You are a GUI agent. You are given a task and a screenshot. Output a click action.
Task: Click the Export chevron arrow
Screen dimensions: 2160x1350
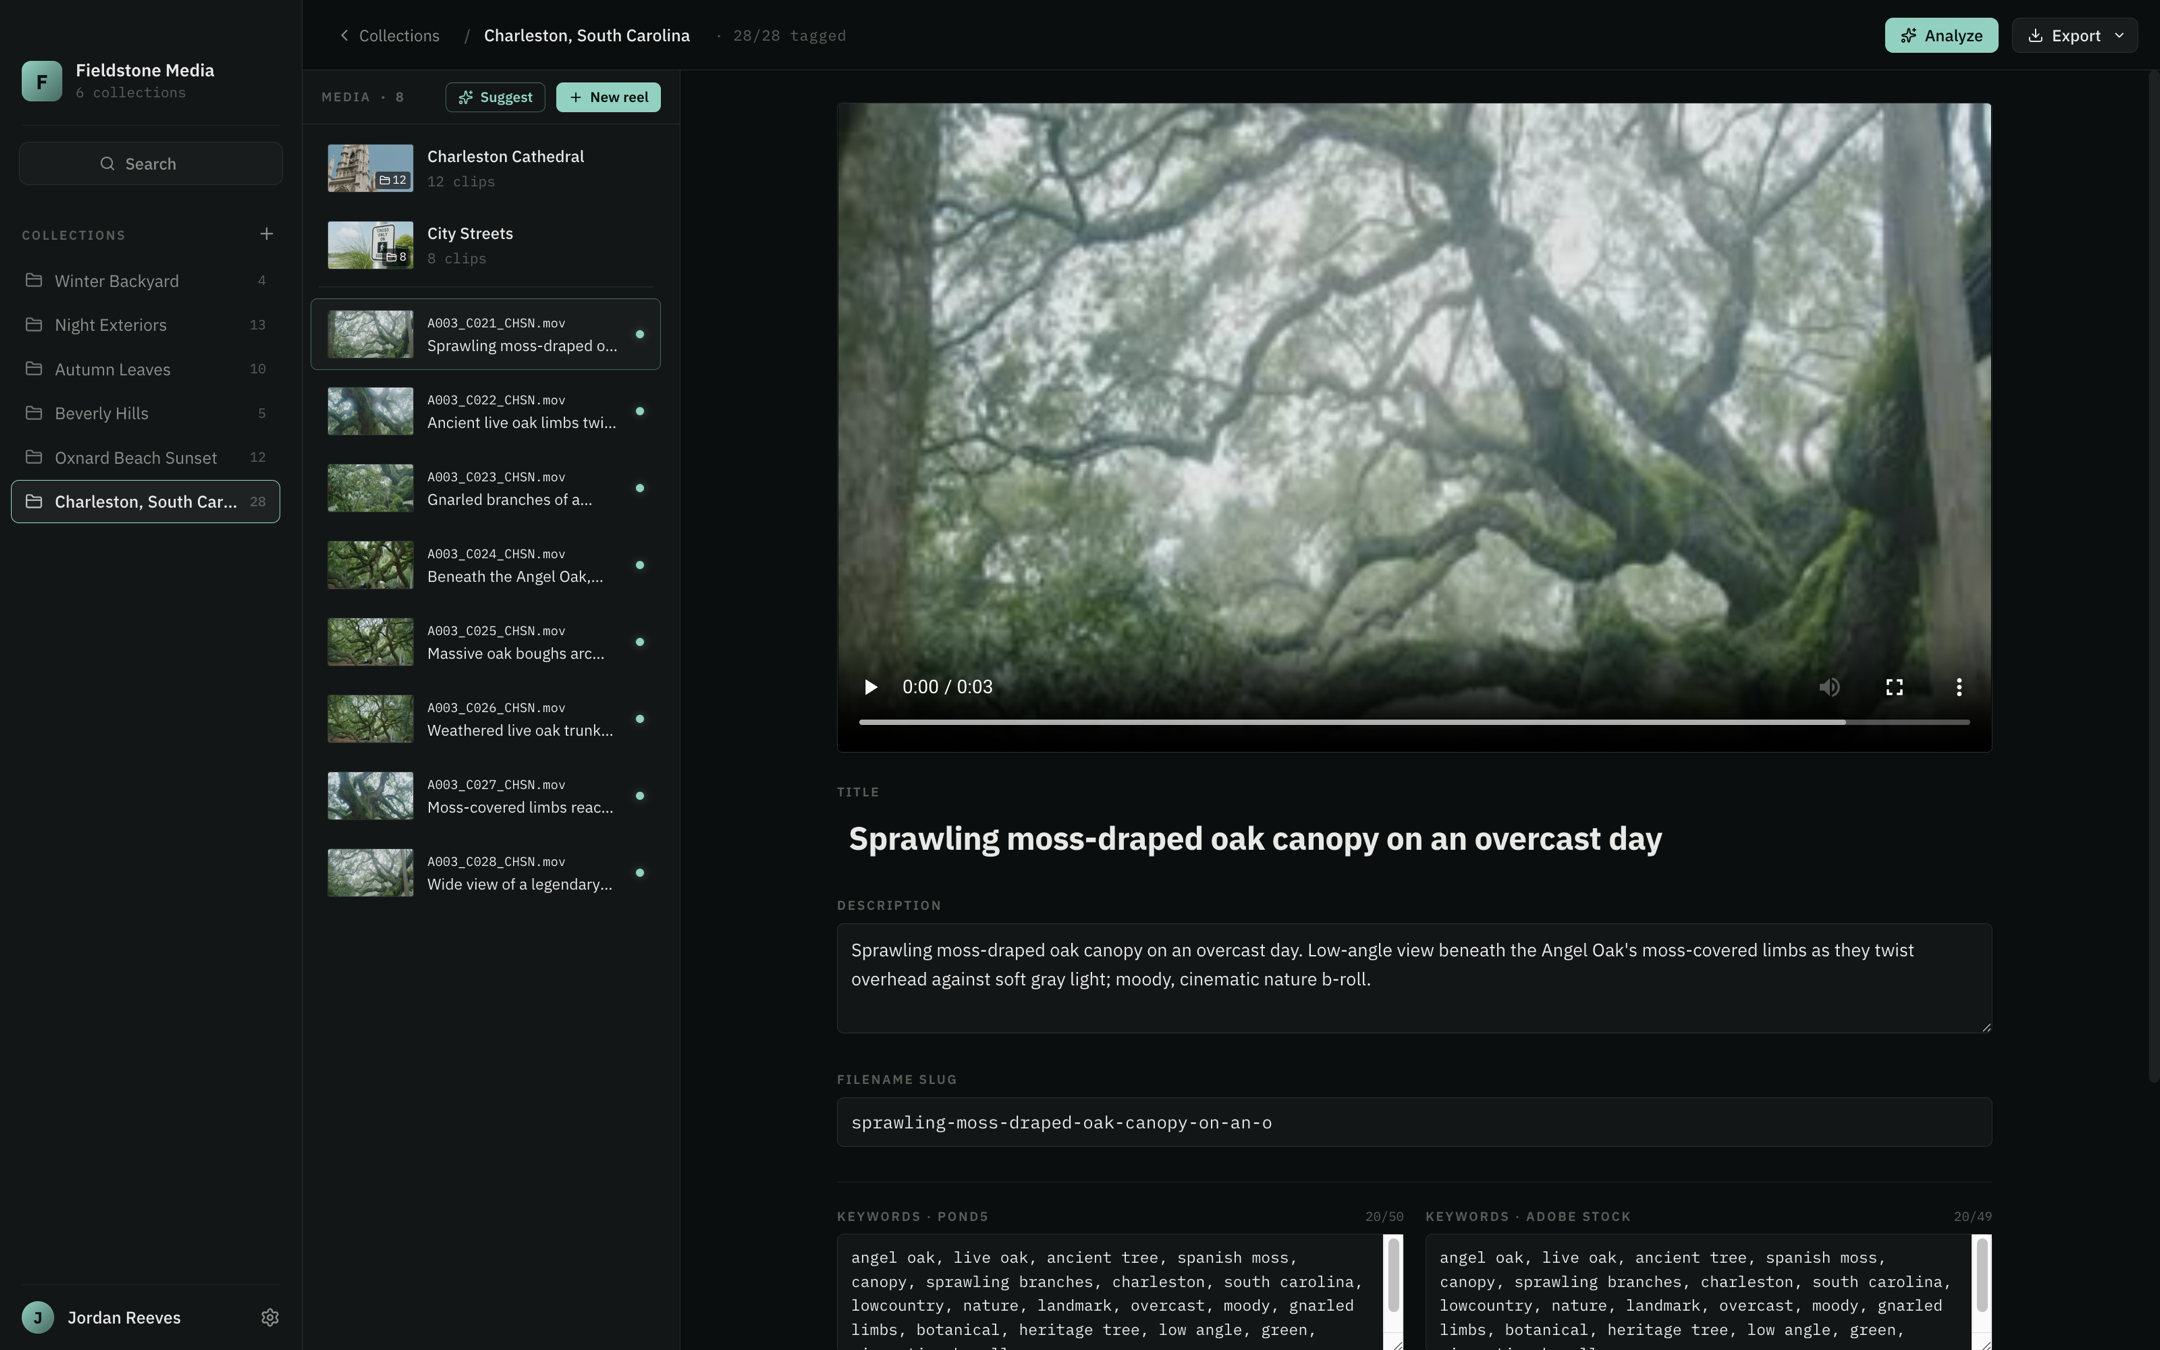pos(2119,35)
